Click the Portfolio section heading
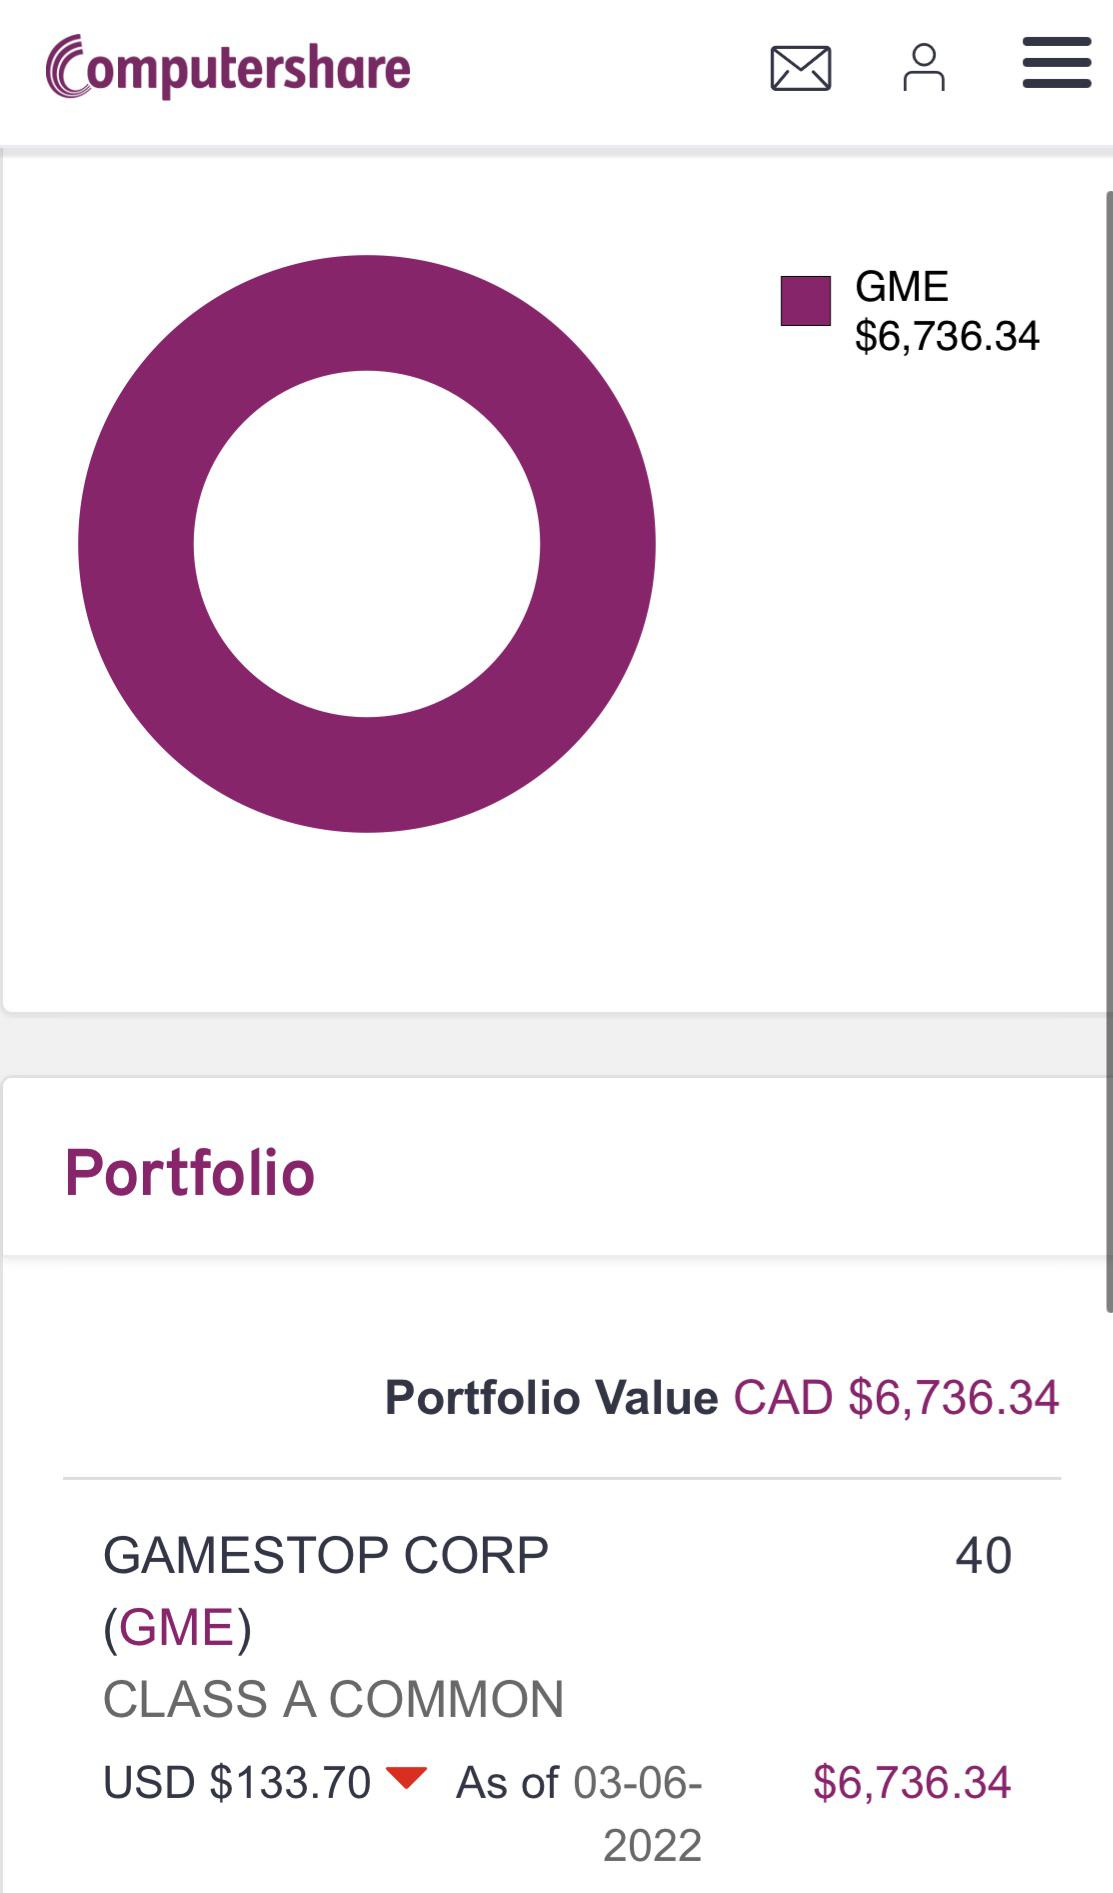Screen dimensions: 1113x1893 coord(190,1172)
